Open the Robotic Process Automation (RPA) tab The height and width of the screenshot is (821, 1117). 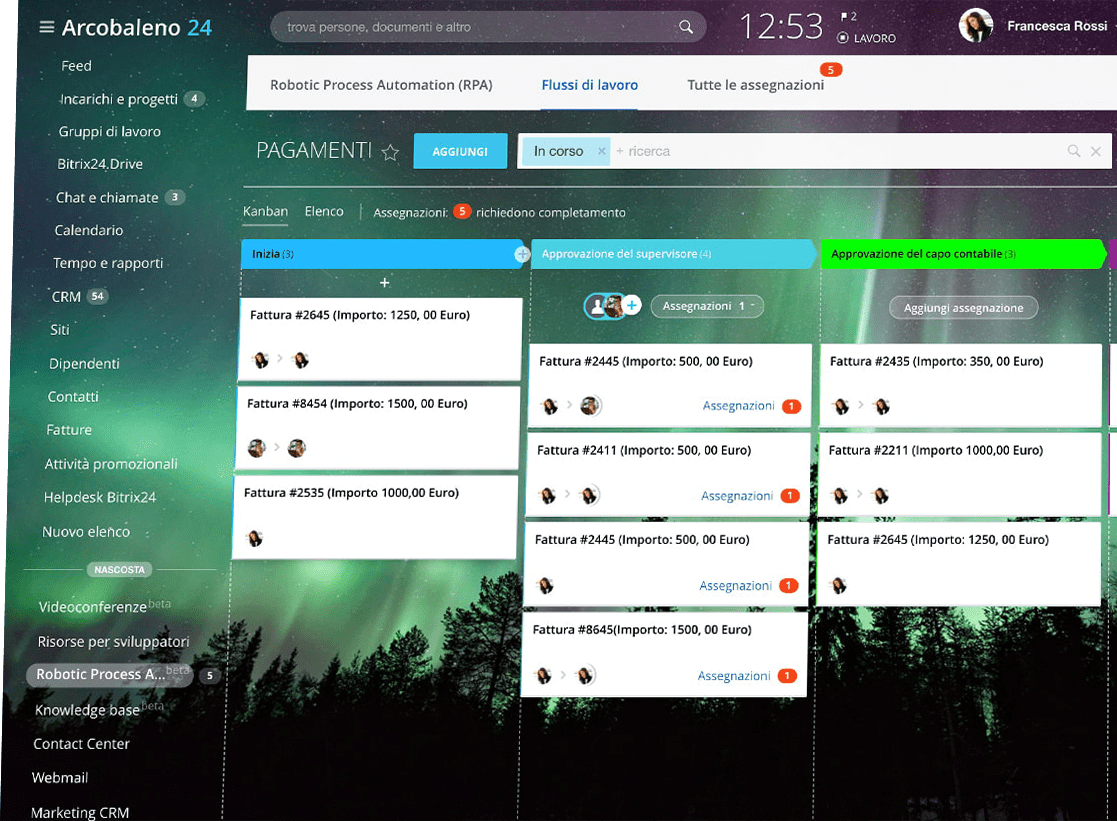[381, 85]
